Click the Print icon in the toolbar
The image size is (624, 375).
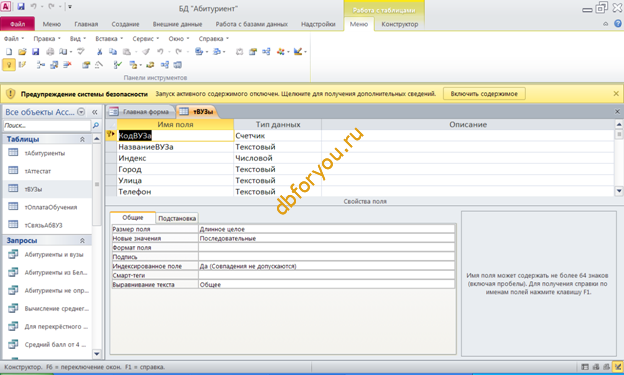50,52
